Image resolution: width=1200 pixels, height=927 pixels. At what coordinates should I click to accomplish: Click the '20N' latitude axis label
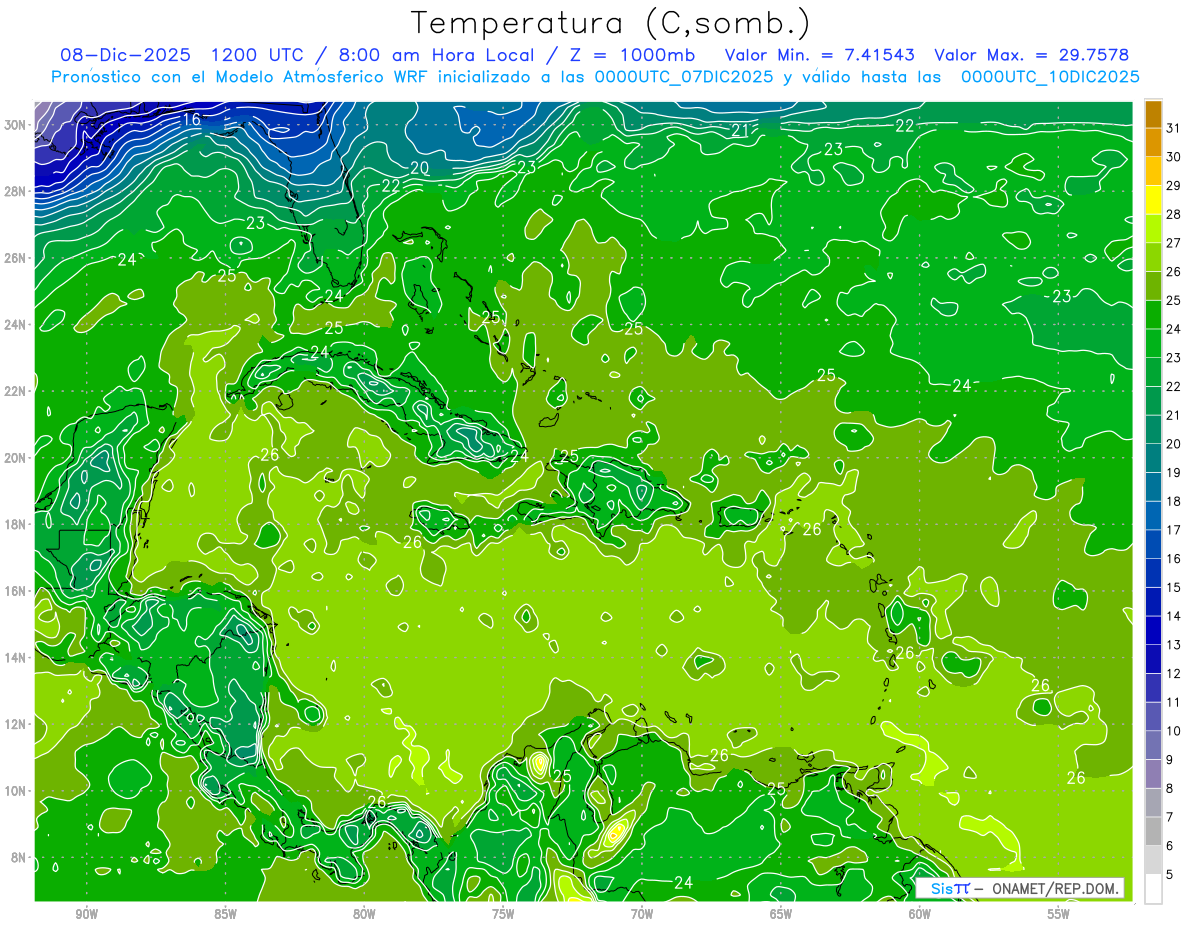pyautogui.click(x=16, y=458)
